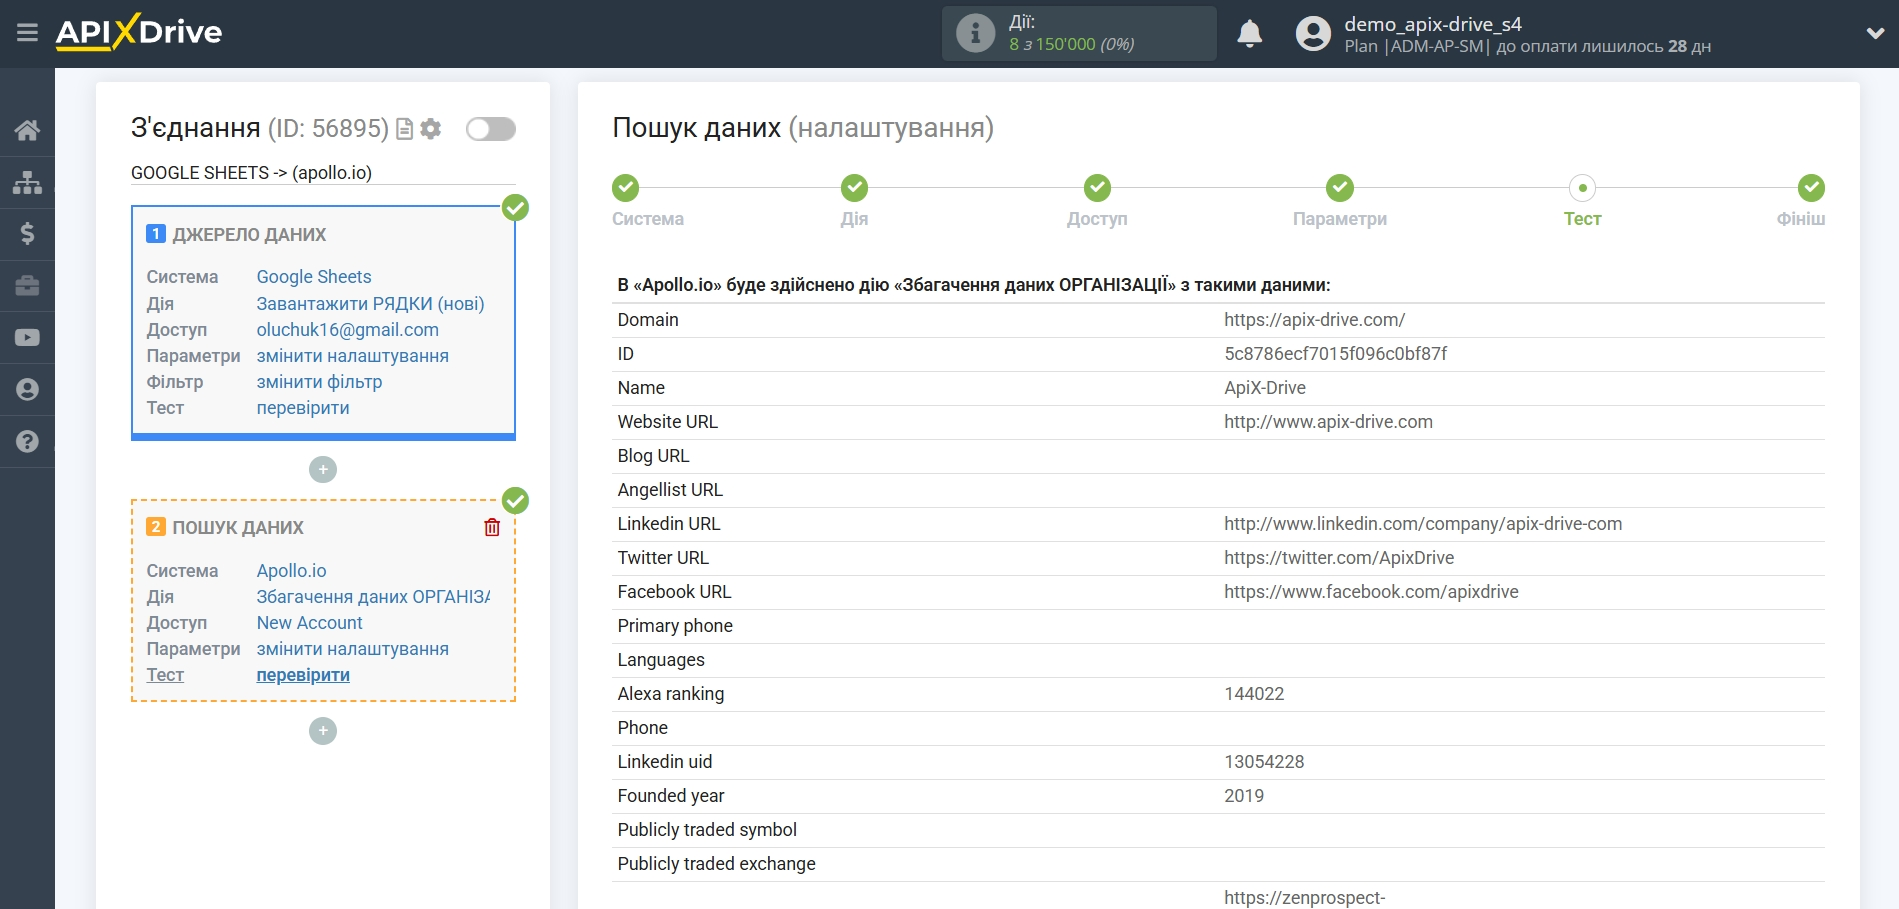Click перевірити link in ПОШУК ДАНИХ block

click(303, 675)
